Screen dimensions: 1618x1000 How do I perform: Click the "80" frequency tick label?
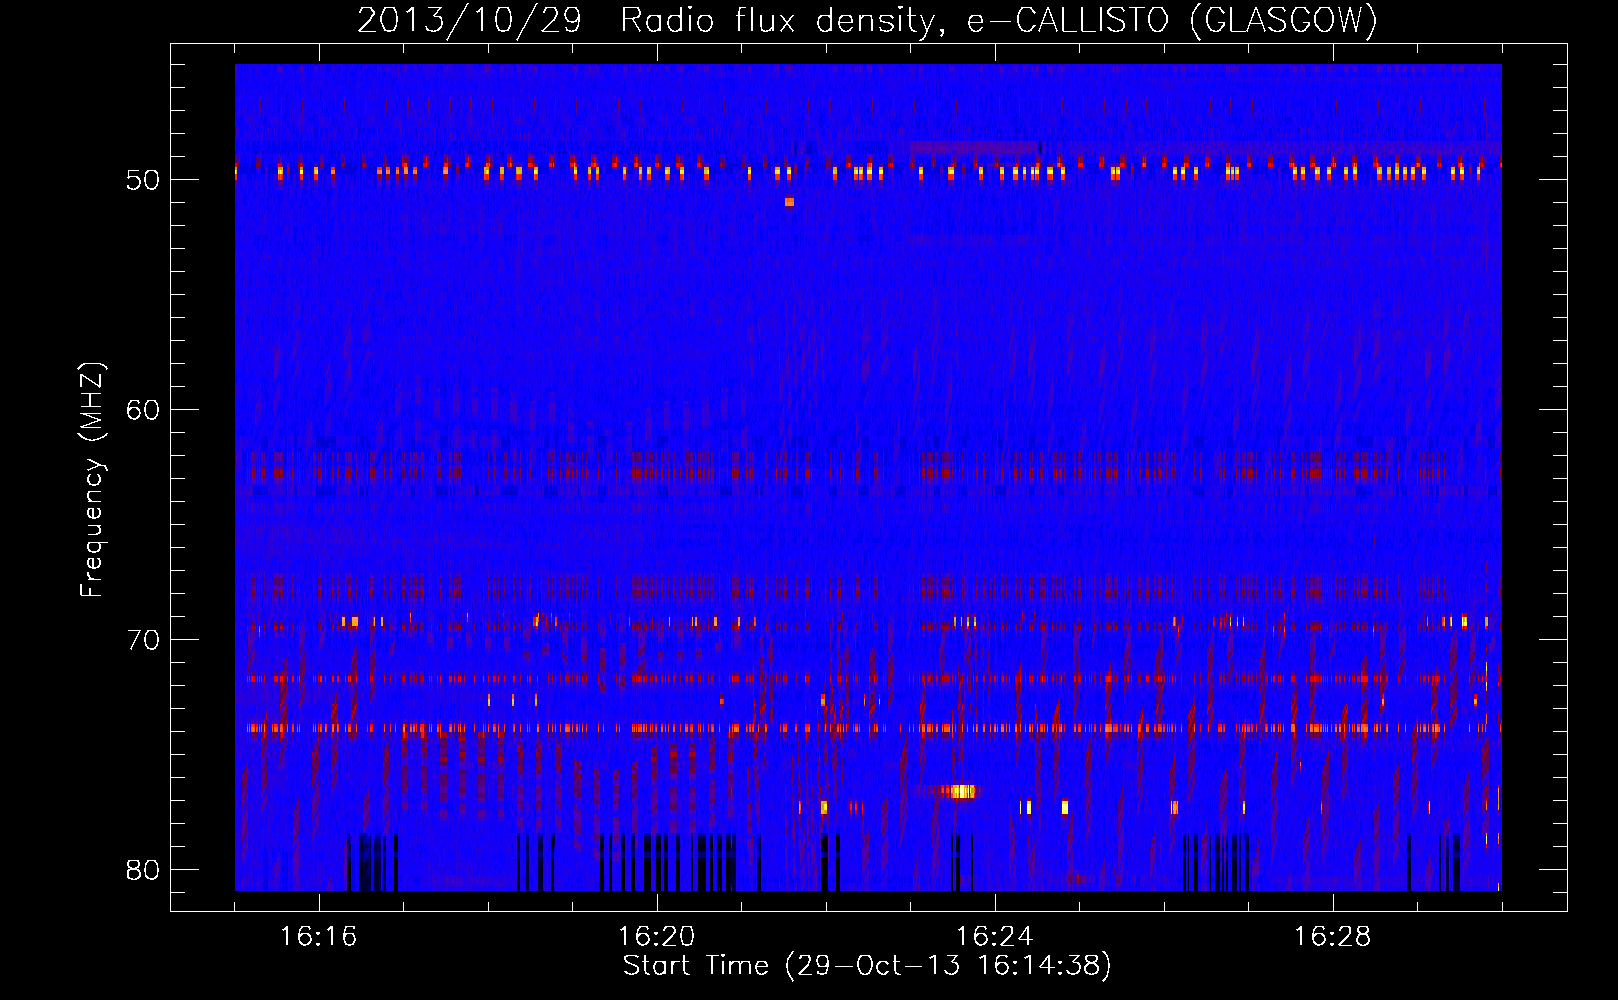pos(143,870)
